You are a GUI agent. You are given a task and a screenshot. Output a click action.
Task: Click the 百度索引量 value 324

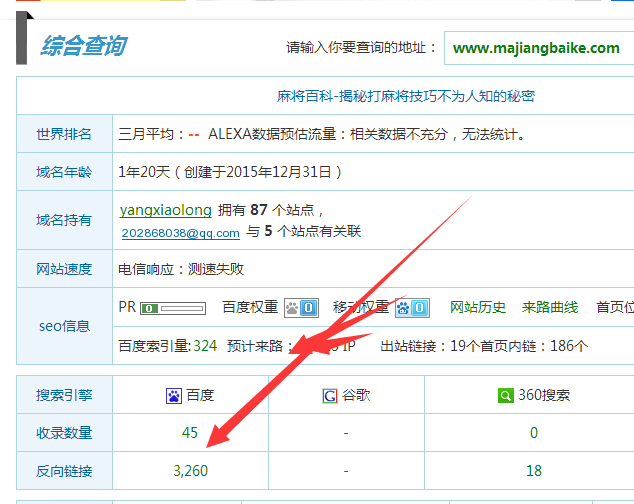(205, 346)
